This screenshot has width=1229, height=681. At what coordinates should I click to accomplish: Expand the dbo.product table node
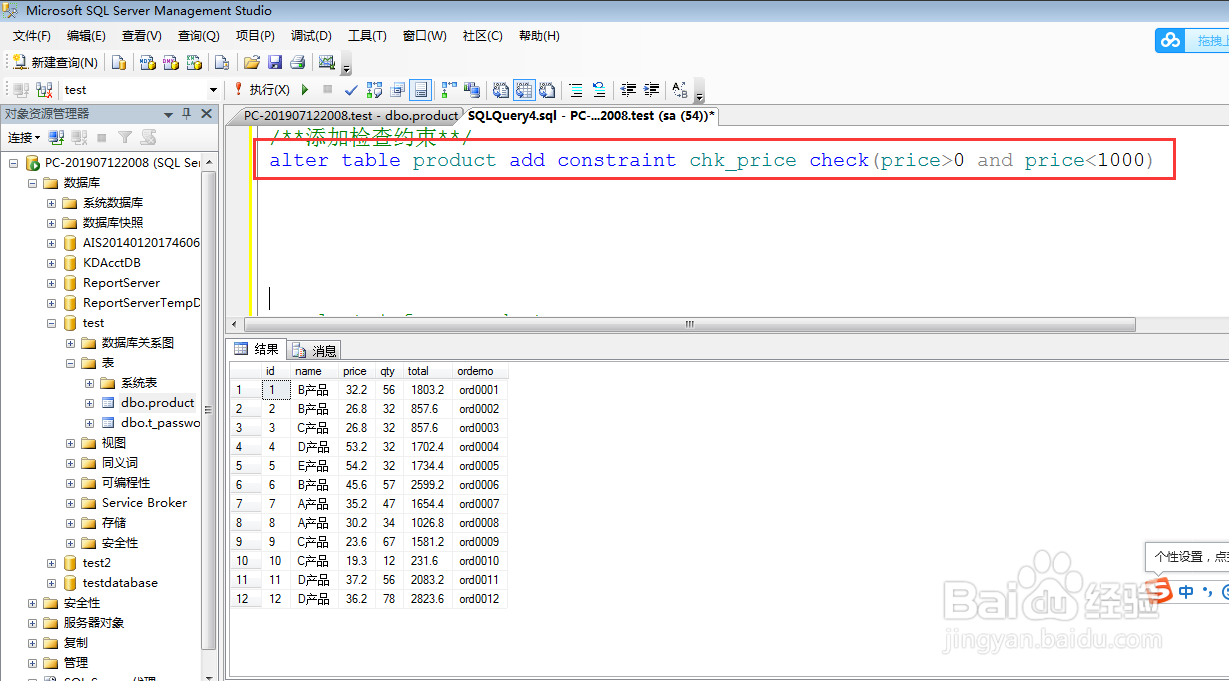[x=89, y=403]
